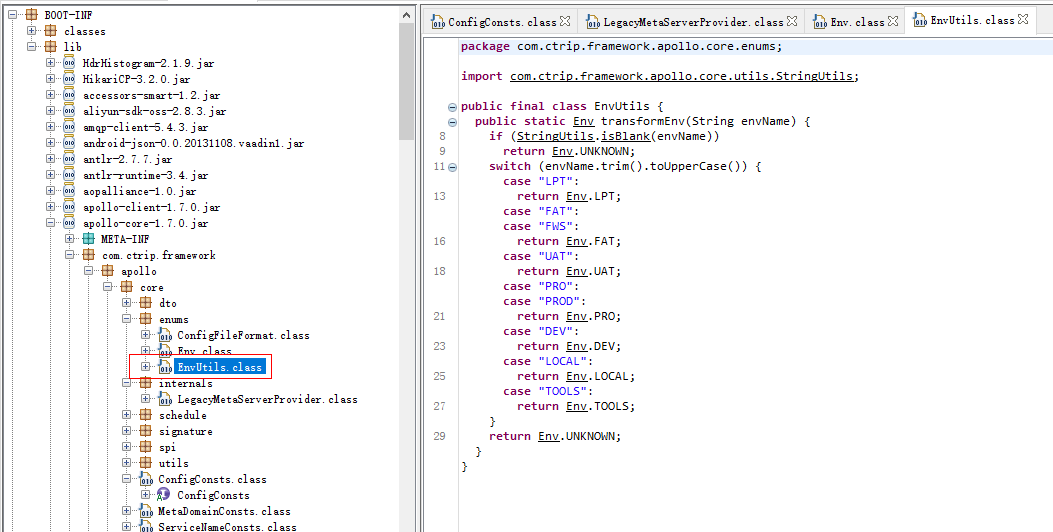Expand the EnvUtils.class node
This screenshot has height=532, width=1053.
click(145, 367)
